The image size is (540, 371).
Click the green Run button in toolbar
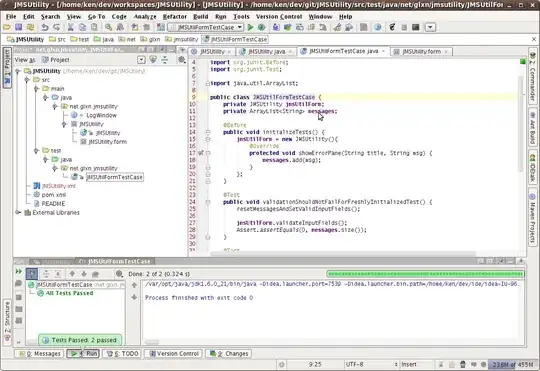tap(250, 27)
